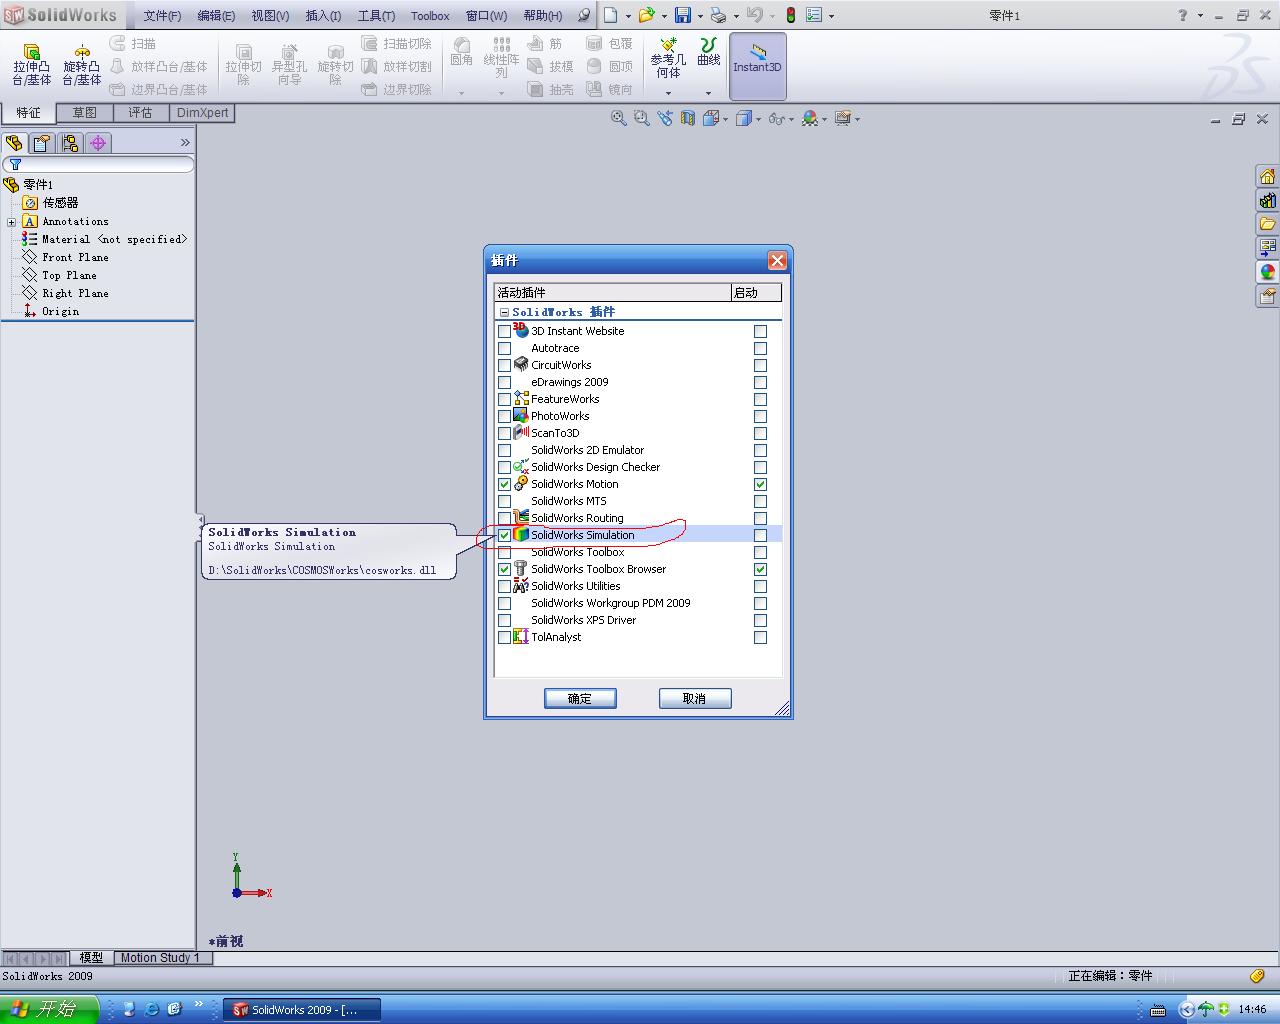Open the 参考几何体 dropdown arrow

pos(668,93)
